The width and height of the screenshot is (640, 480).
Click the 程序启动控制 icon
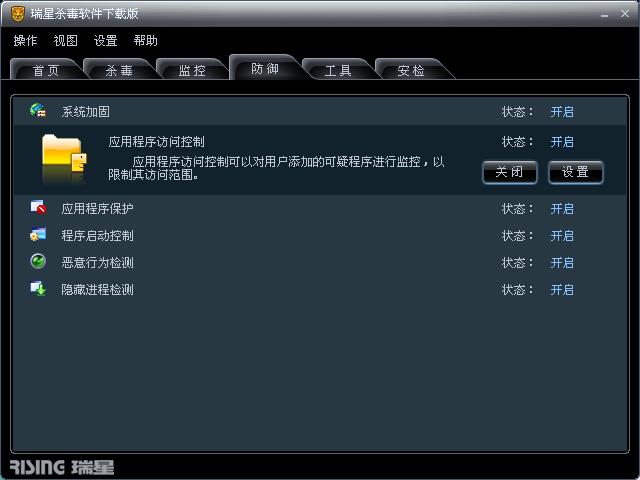tap(38, 235)
